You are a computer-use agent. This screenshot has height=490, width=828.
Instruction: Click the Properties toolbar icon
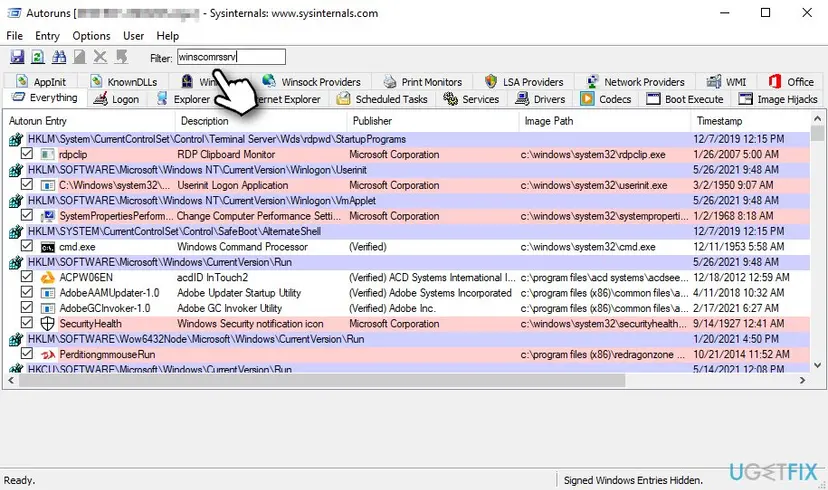click(x=79, y=56)
